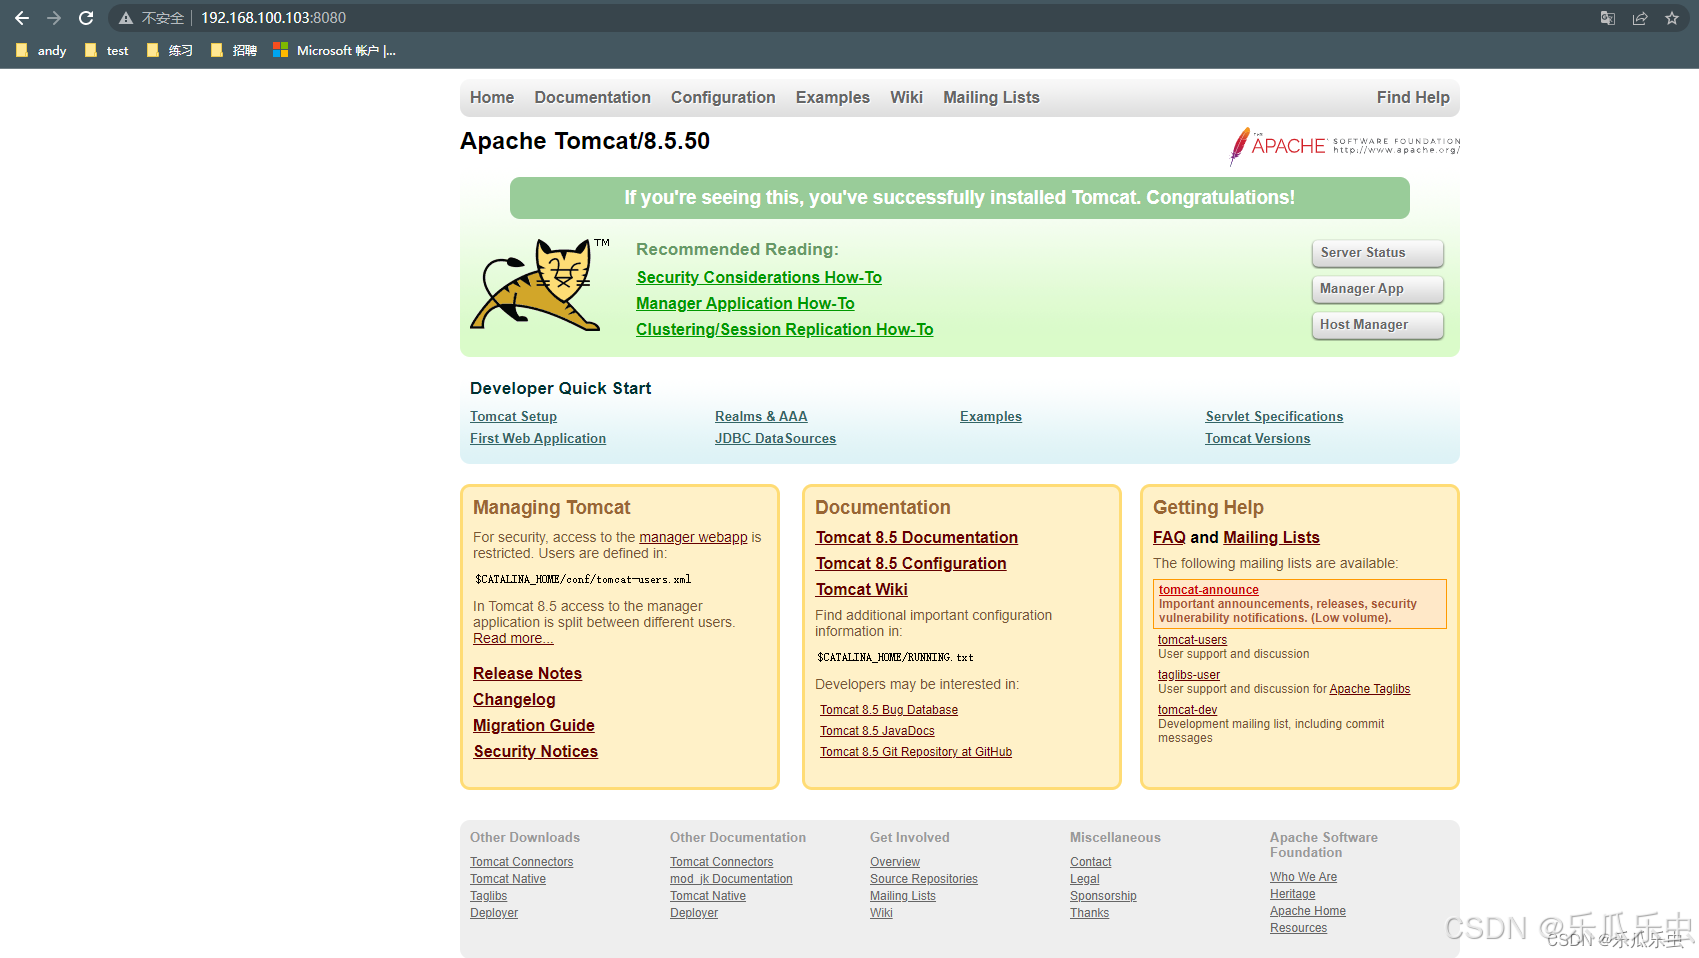Click the Host Manager button
1699x958 pixels.
[x=1377, y=325]
